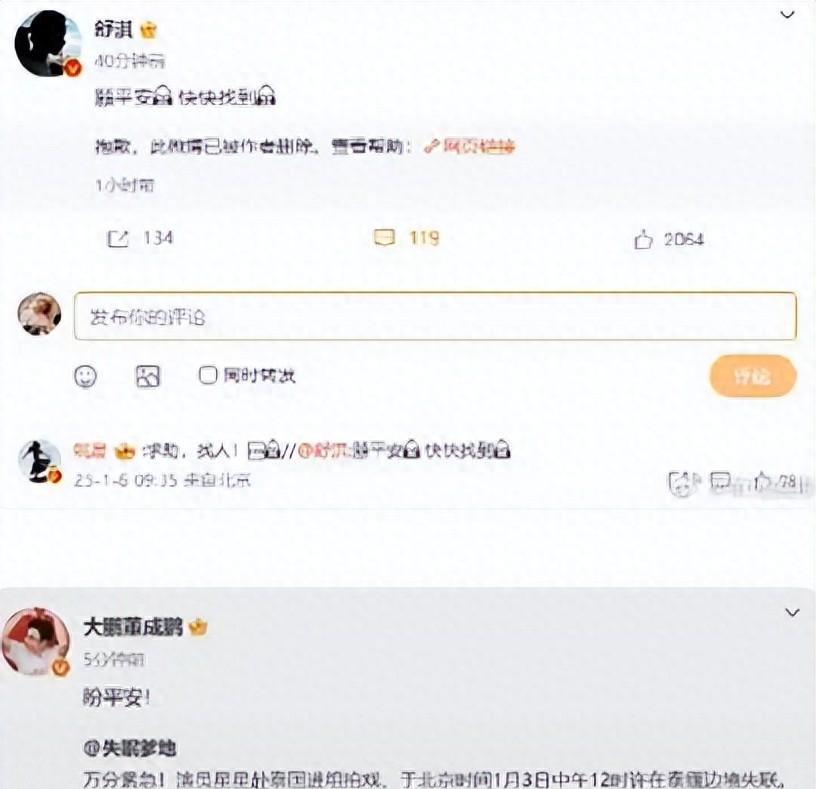
Task: Attach a picture with the image icon
Action: pyautogui.click(x=148, y=376)
